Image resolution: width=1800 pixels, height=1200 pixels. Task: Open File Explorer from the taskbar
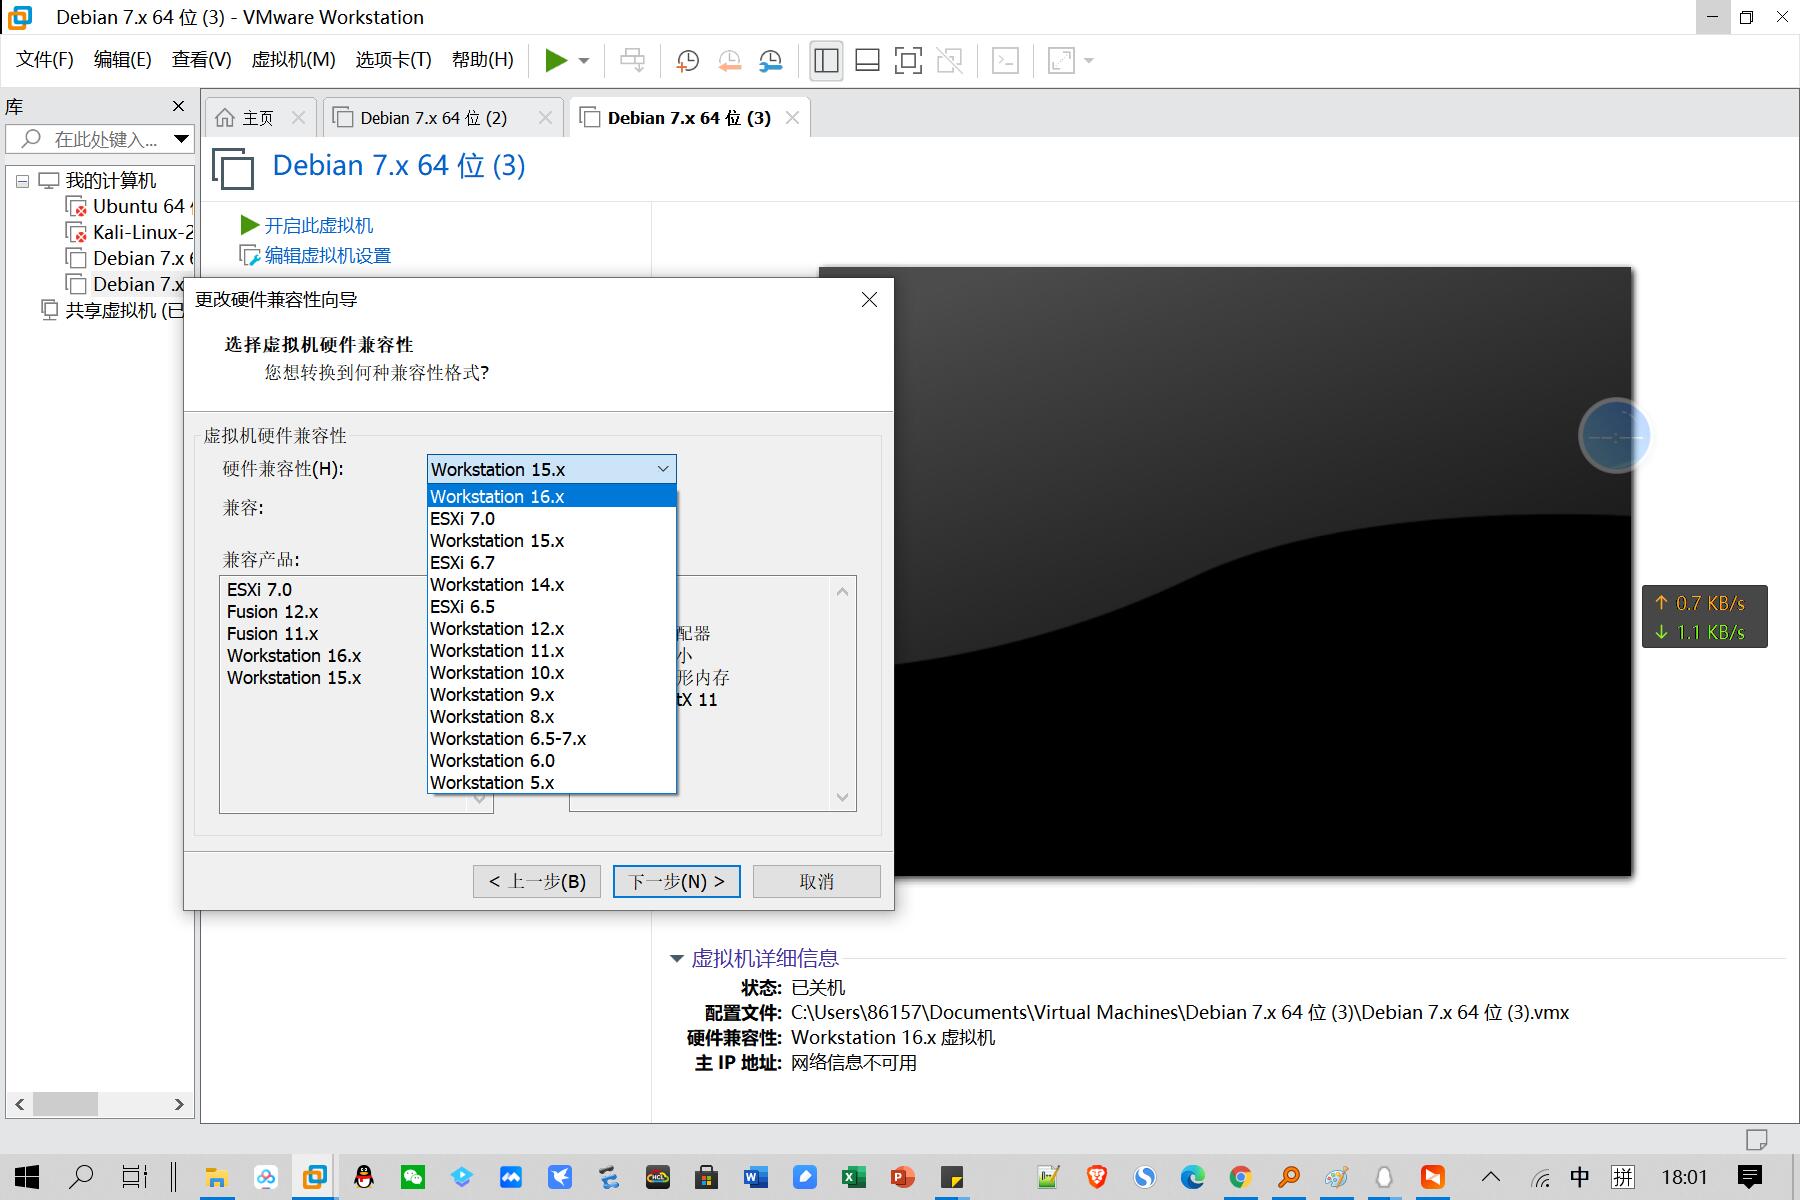216,1177
